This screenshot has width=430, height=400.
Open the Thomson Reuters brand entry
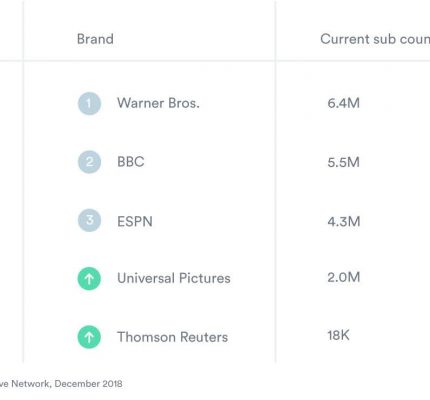coord(173,337)
